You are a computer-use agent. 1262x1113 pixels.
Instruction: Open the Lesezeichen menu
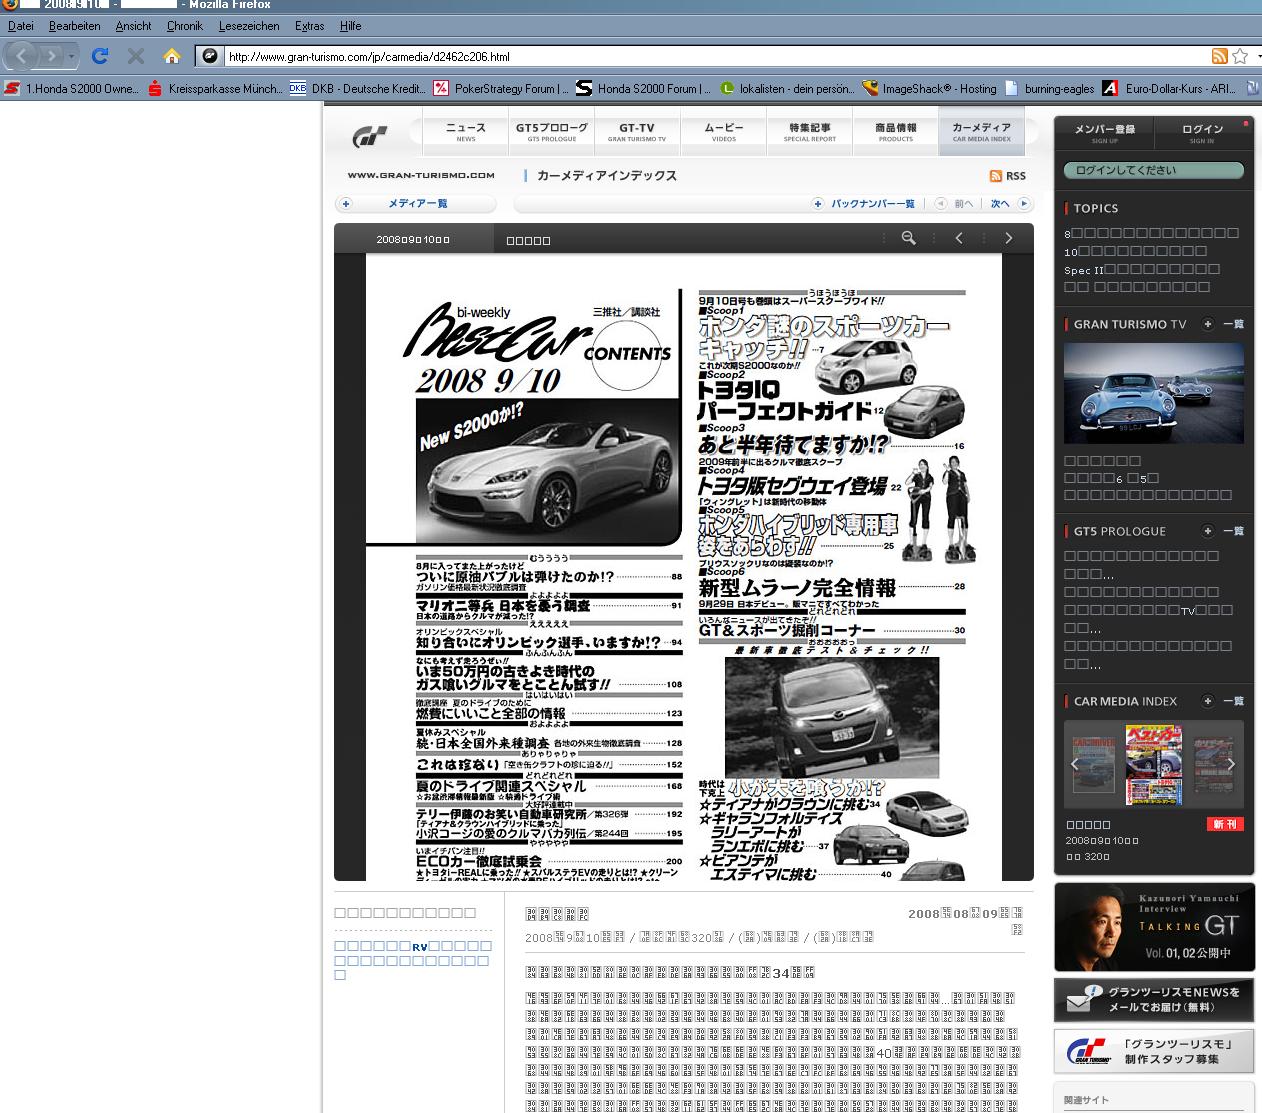(249, 26)
